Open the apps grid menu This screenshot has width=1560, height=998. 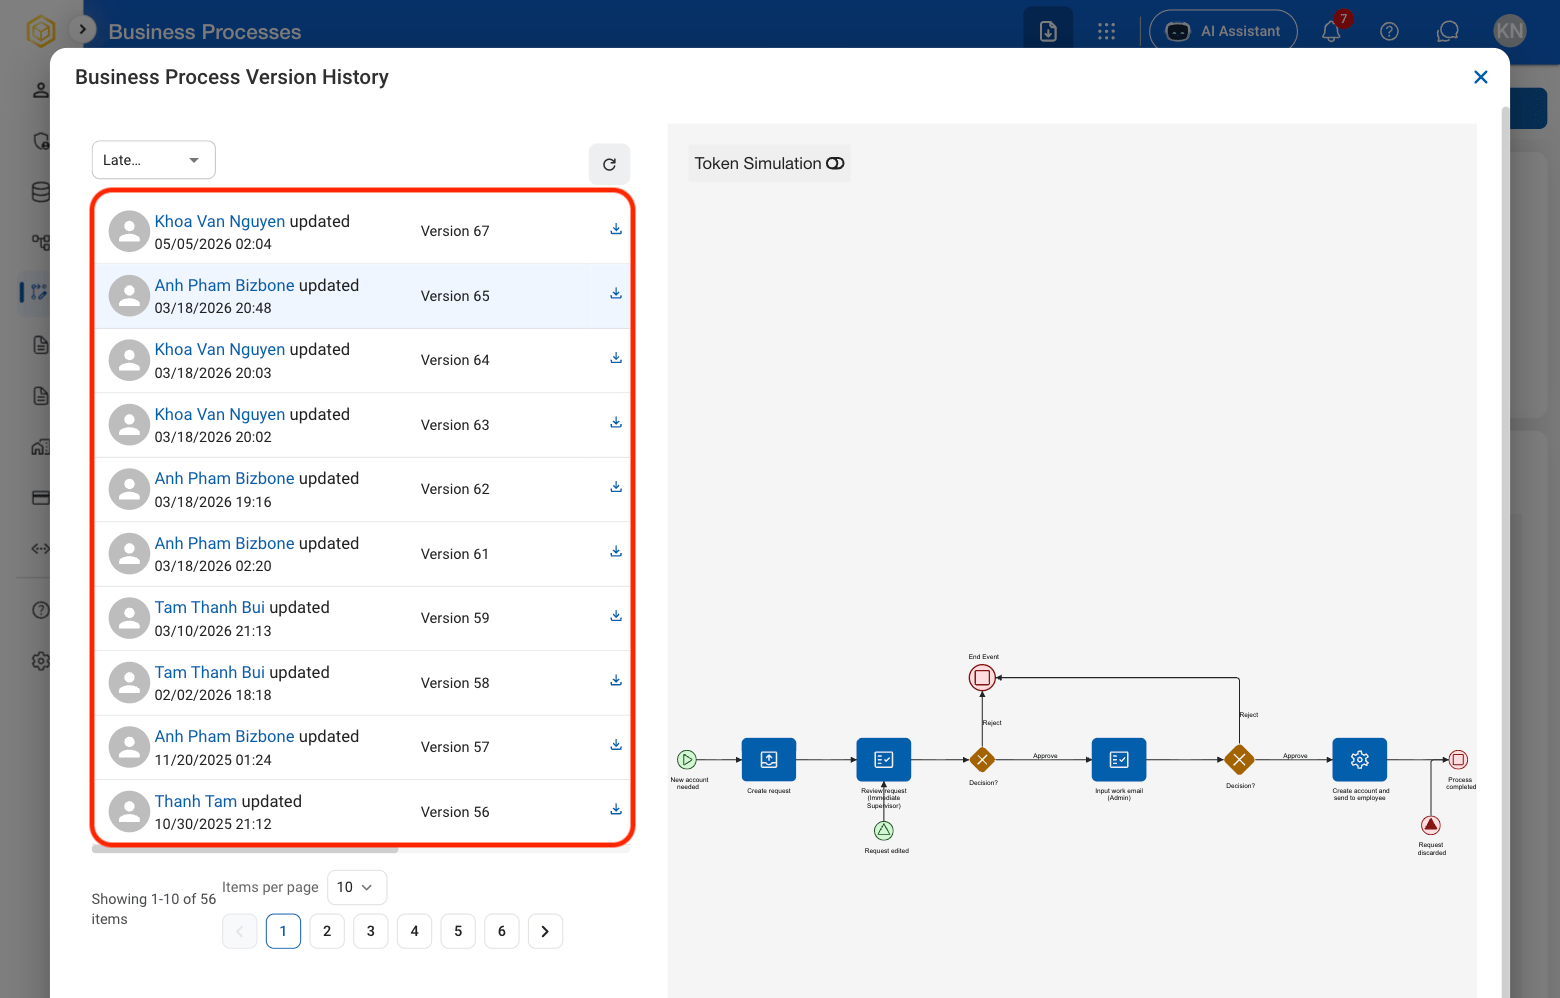tap(1106, 31)
